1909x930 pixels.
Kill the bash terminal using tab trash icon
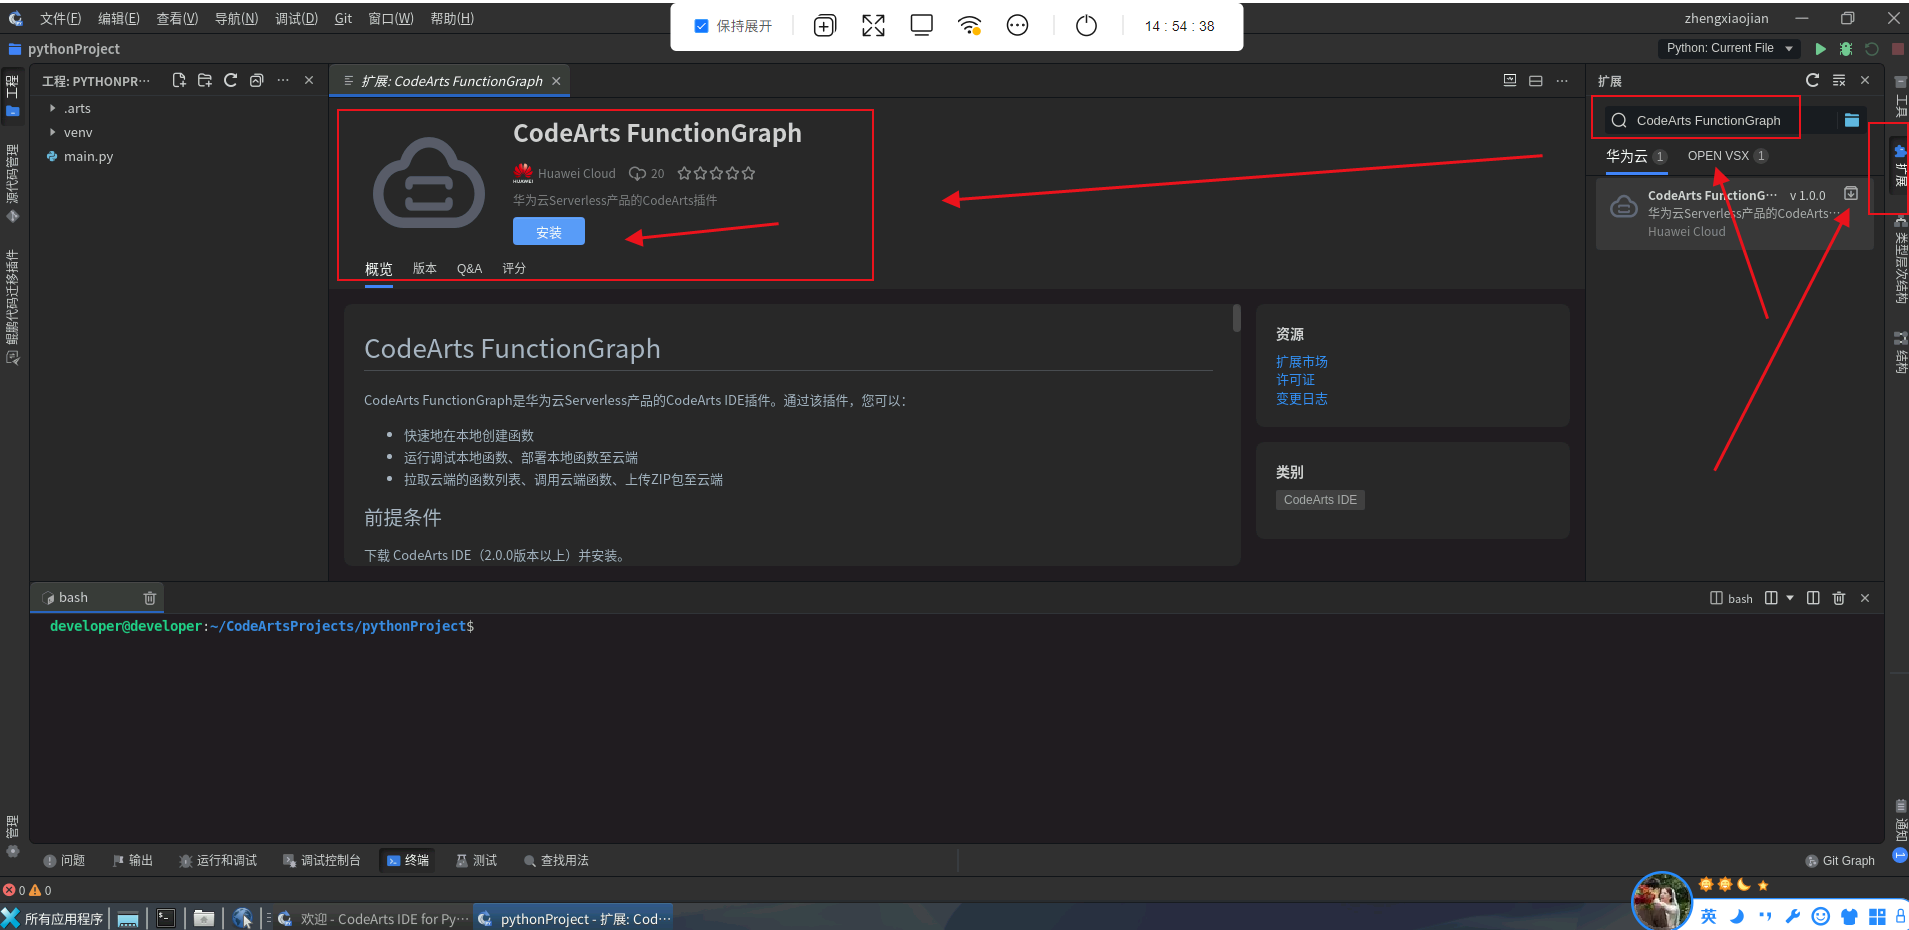(150, 598)
